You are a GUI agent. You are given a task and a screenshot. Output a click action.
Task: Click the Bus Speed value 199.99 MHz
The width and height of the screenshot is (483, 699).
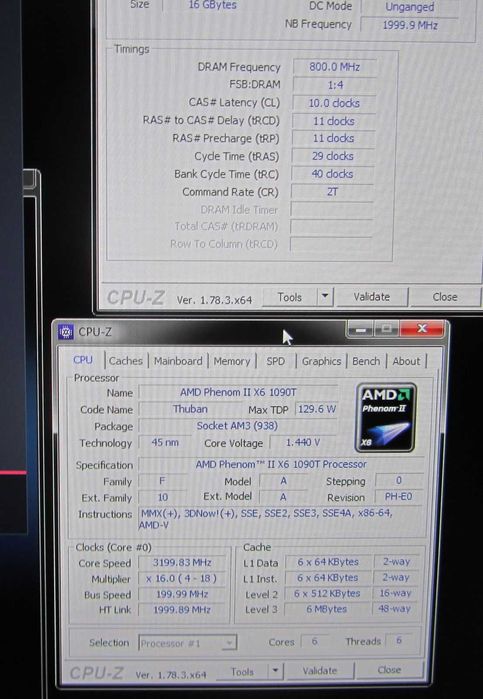click(182, 594)
